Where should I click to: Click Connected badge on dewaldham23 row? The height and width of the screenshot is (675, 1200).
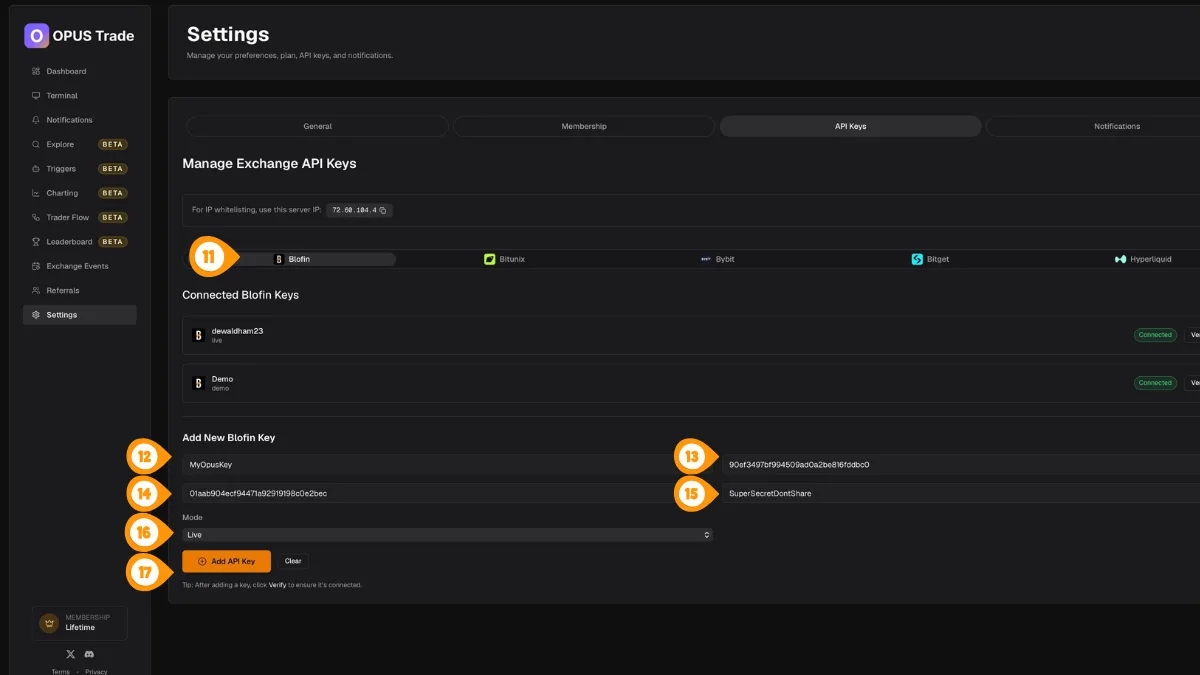tap(1155, 335)
